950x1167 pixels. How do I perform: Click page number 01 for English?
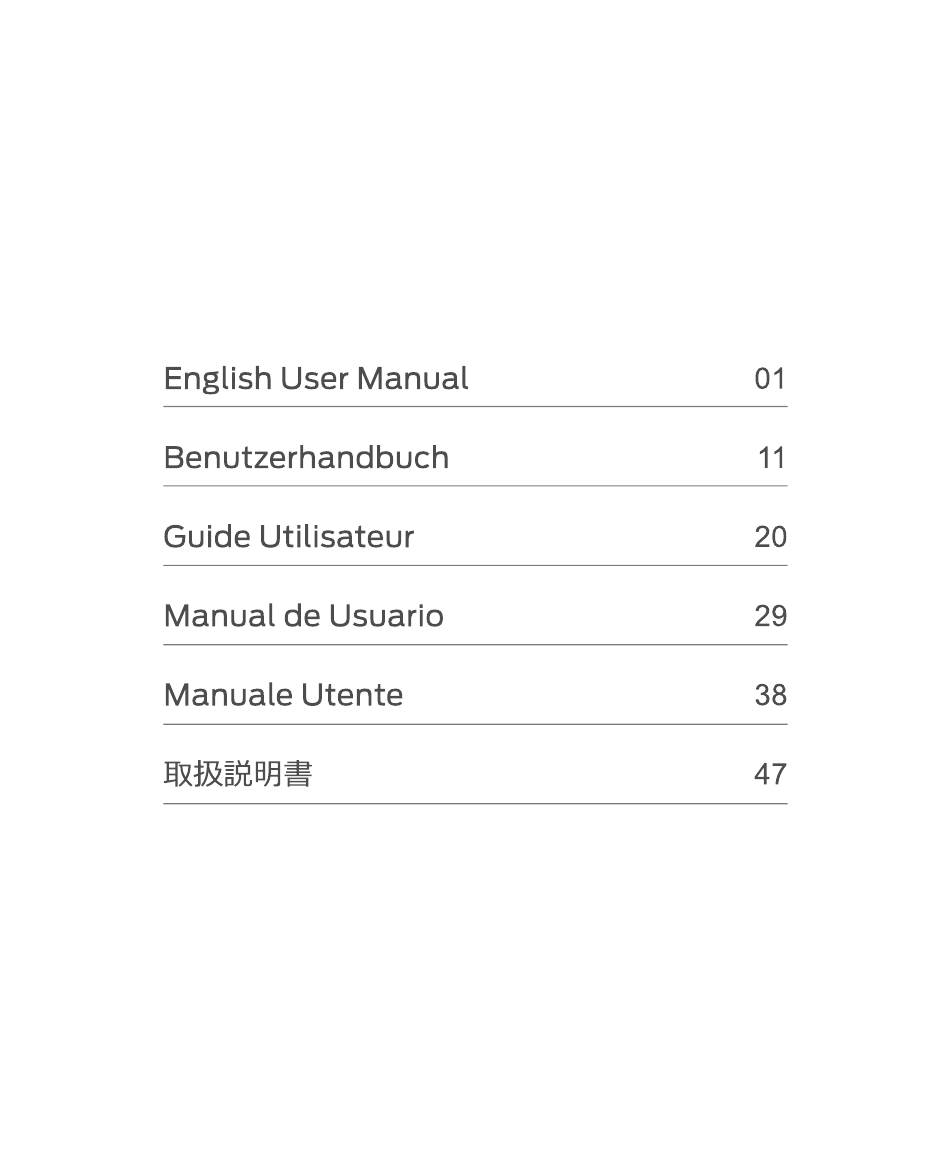770,379
